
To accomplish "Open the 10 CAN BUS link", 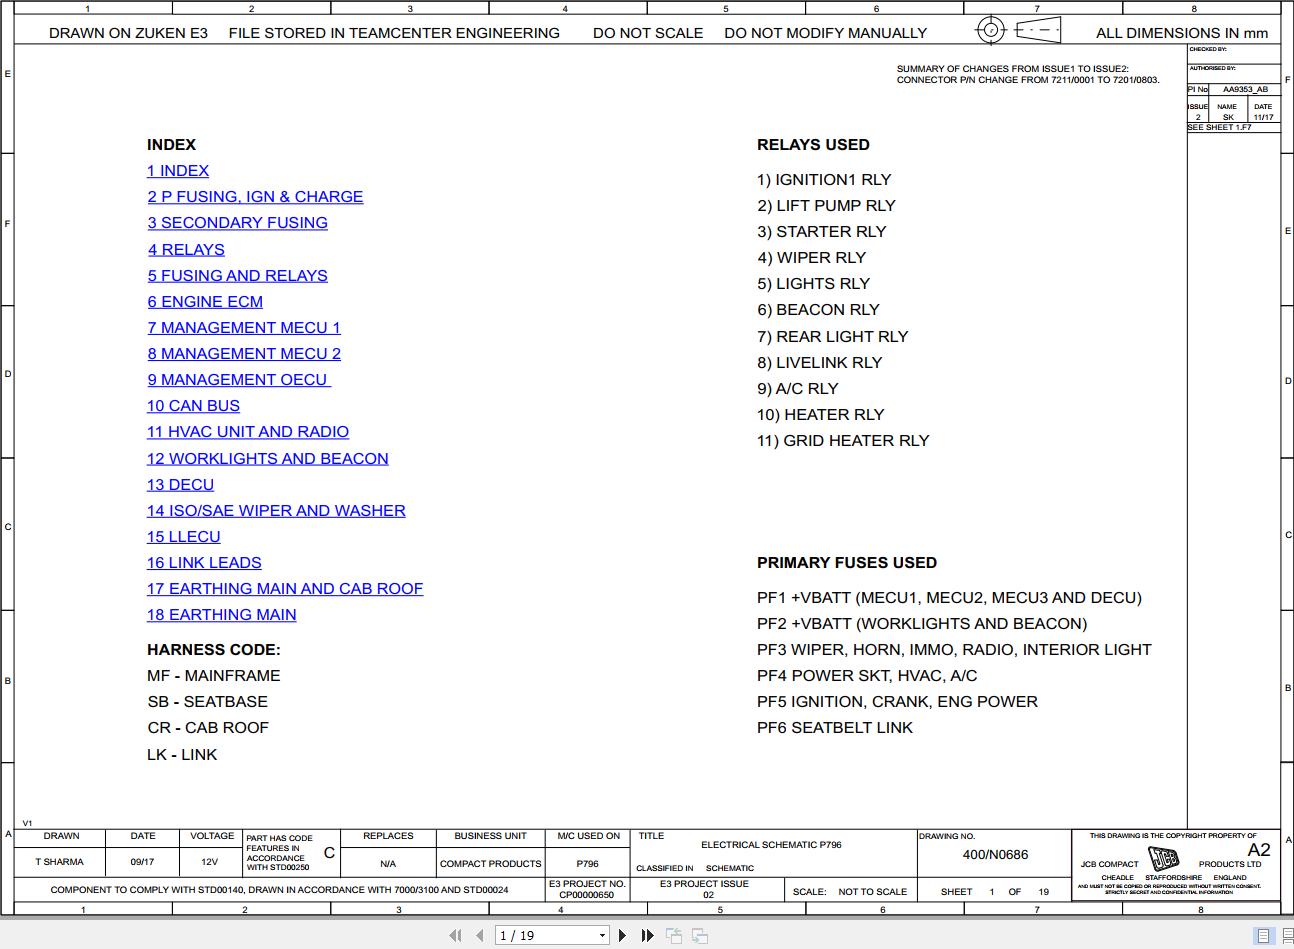I will pos(193,406).
